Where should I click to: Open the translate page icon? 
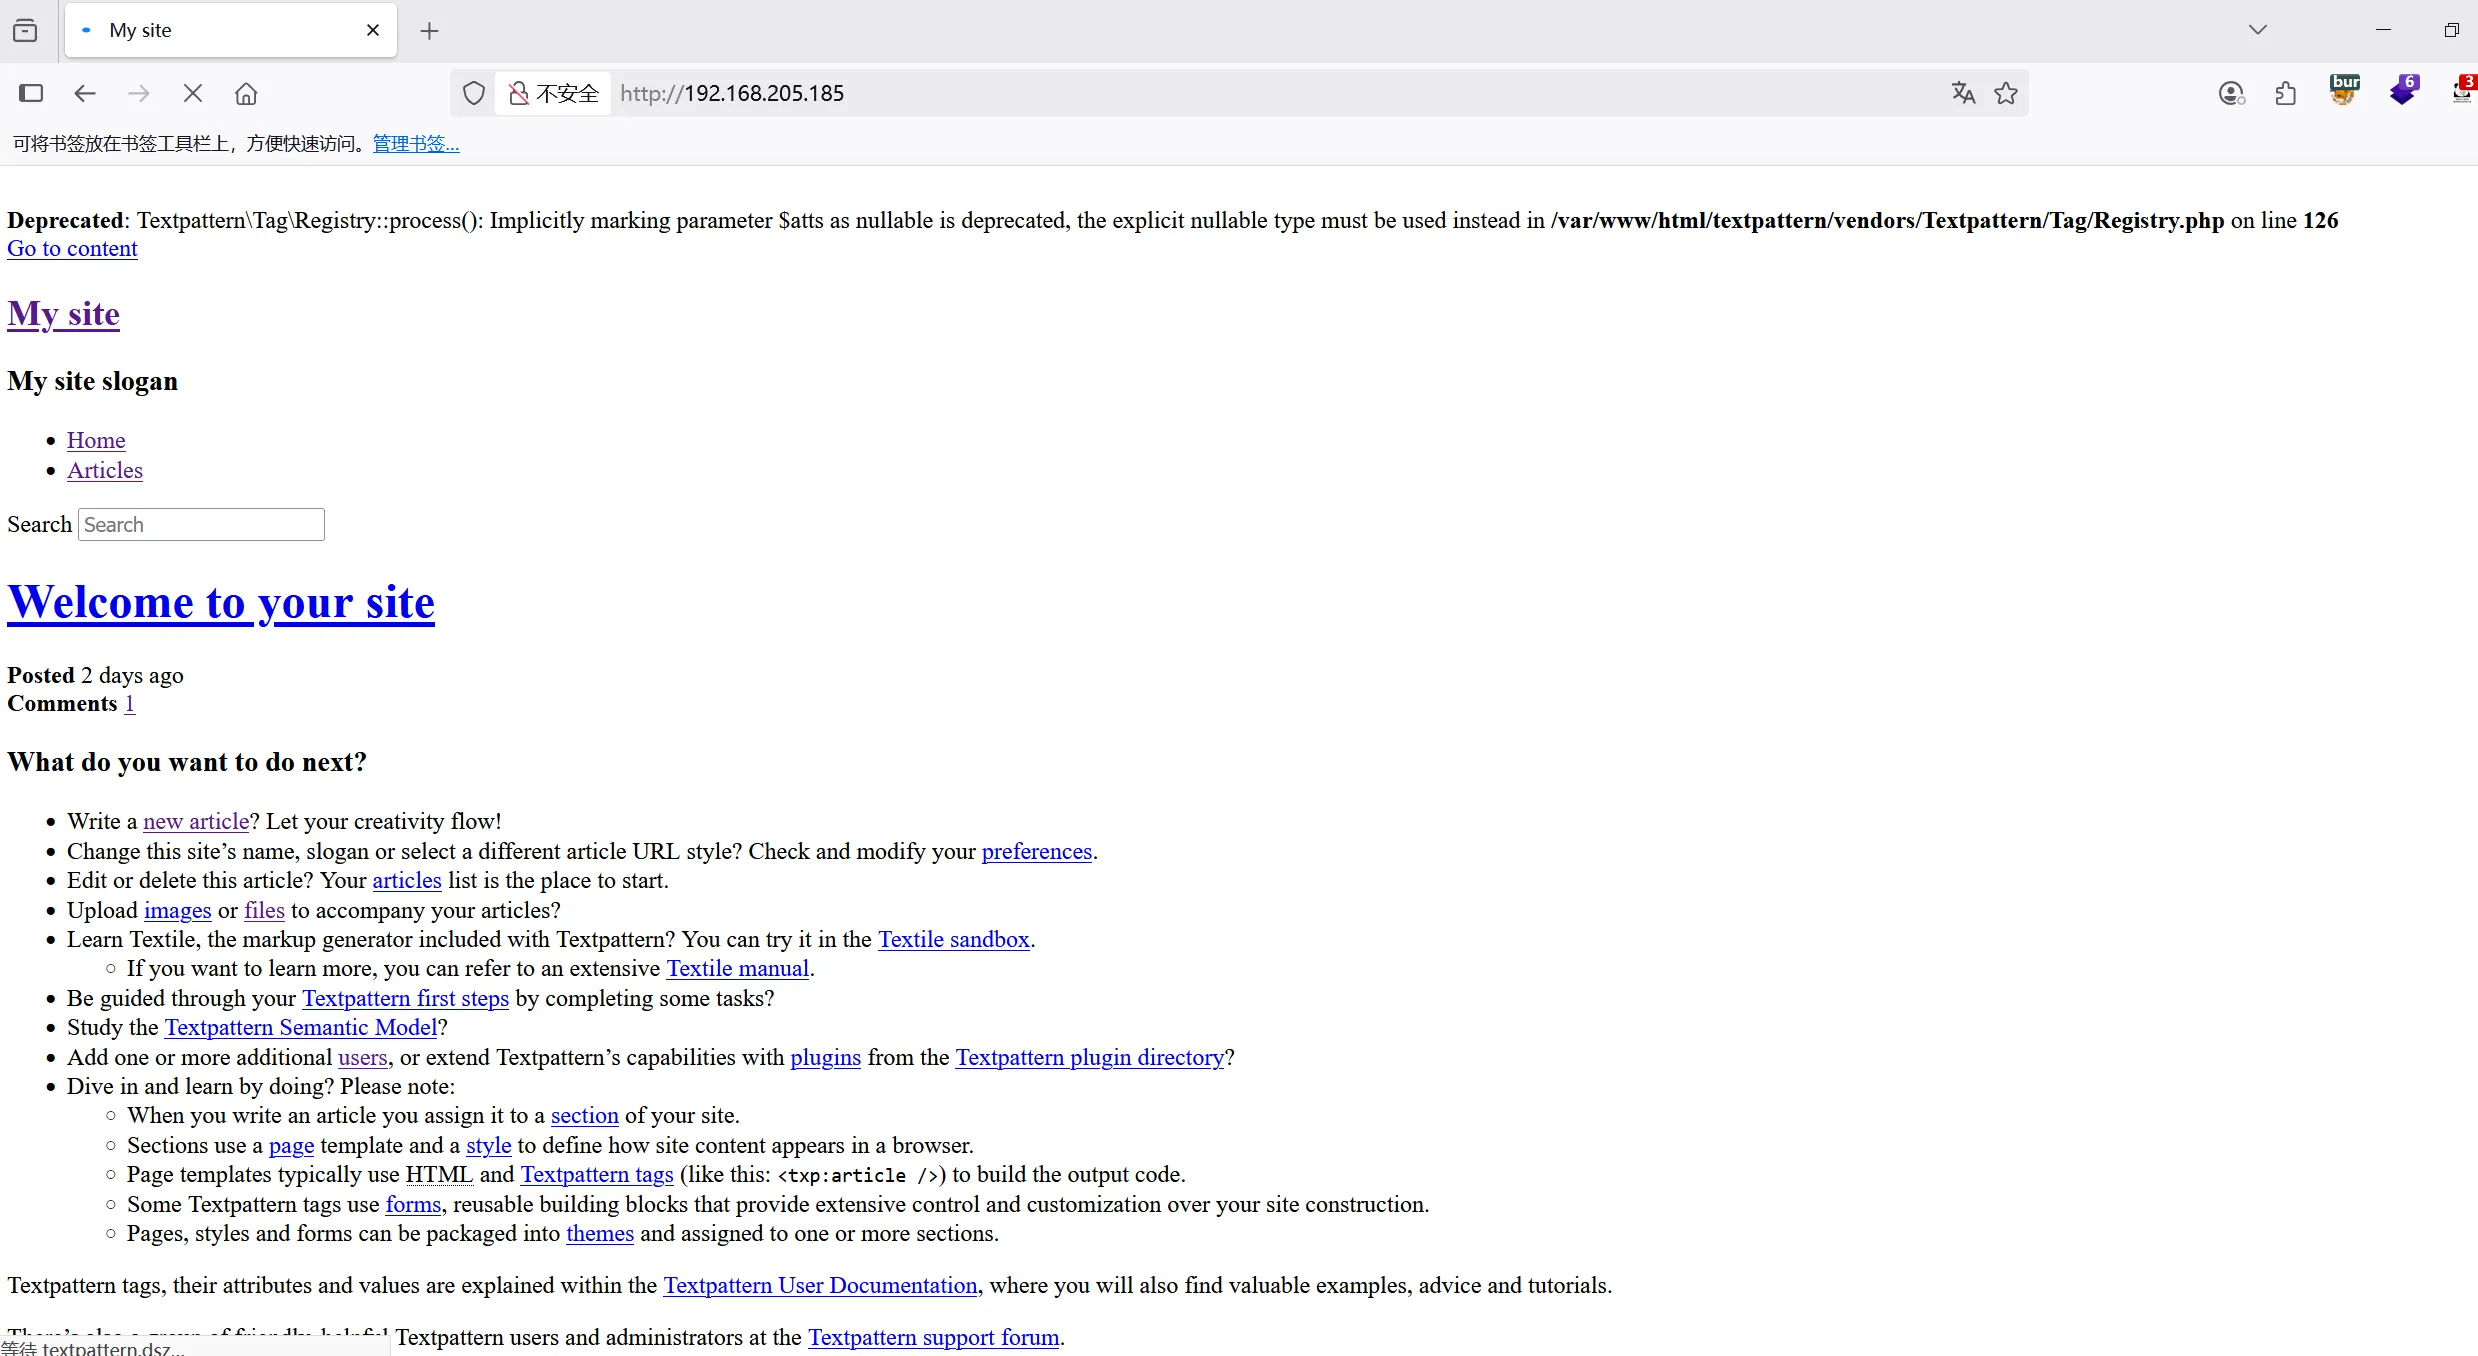1963,93
